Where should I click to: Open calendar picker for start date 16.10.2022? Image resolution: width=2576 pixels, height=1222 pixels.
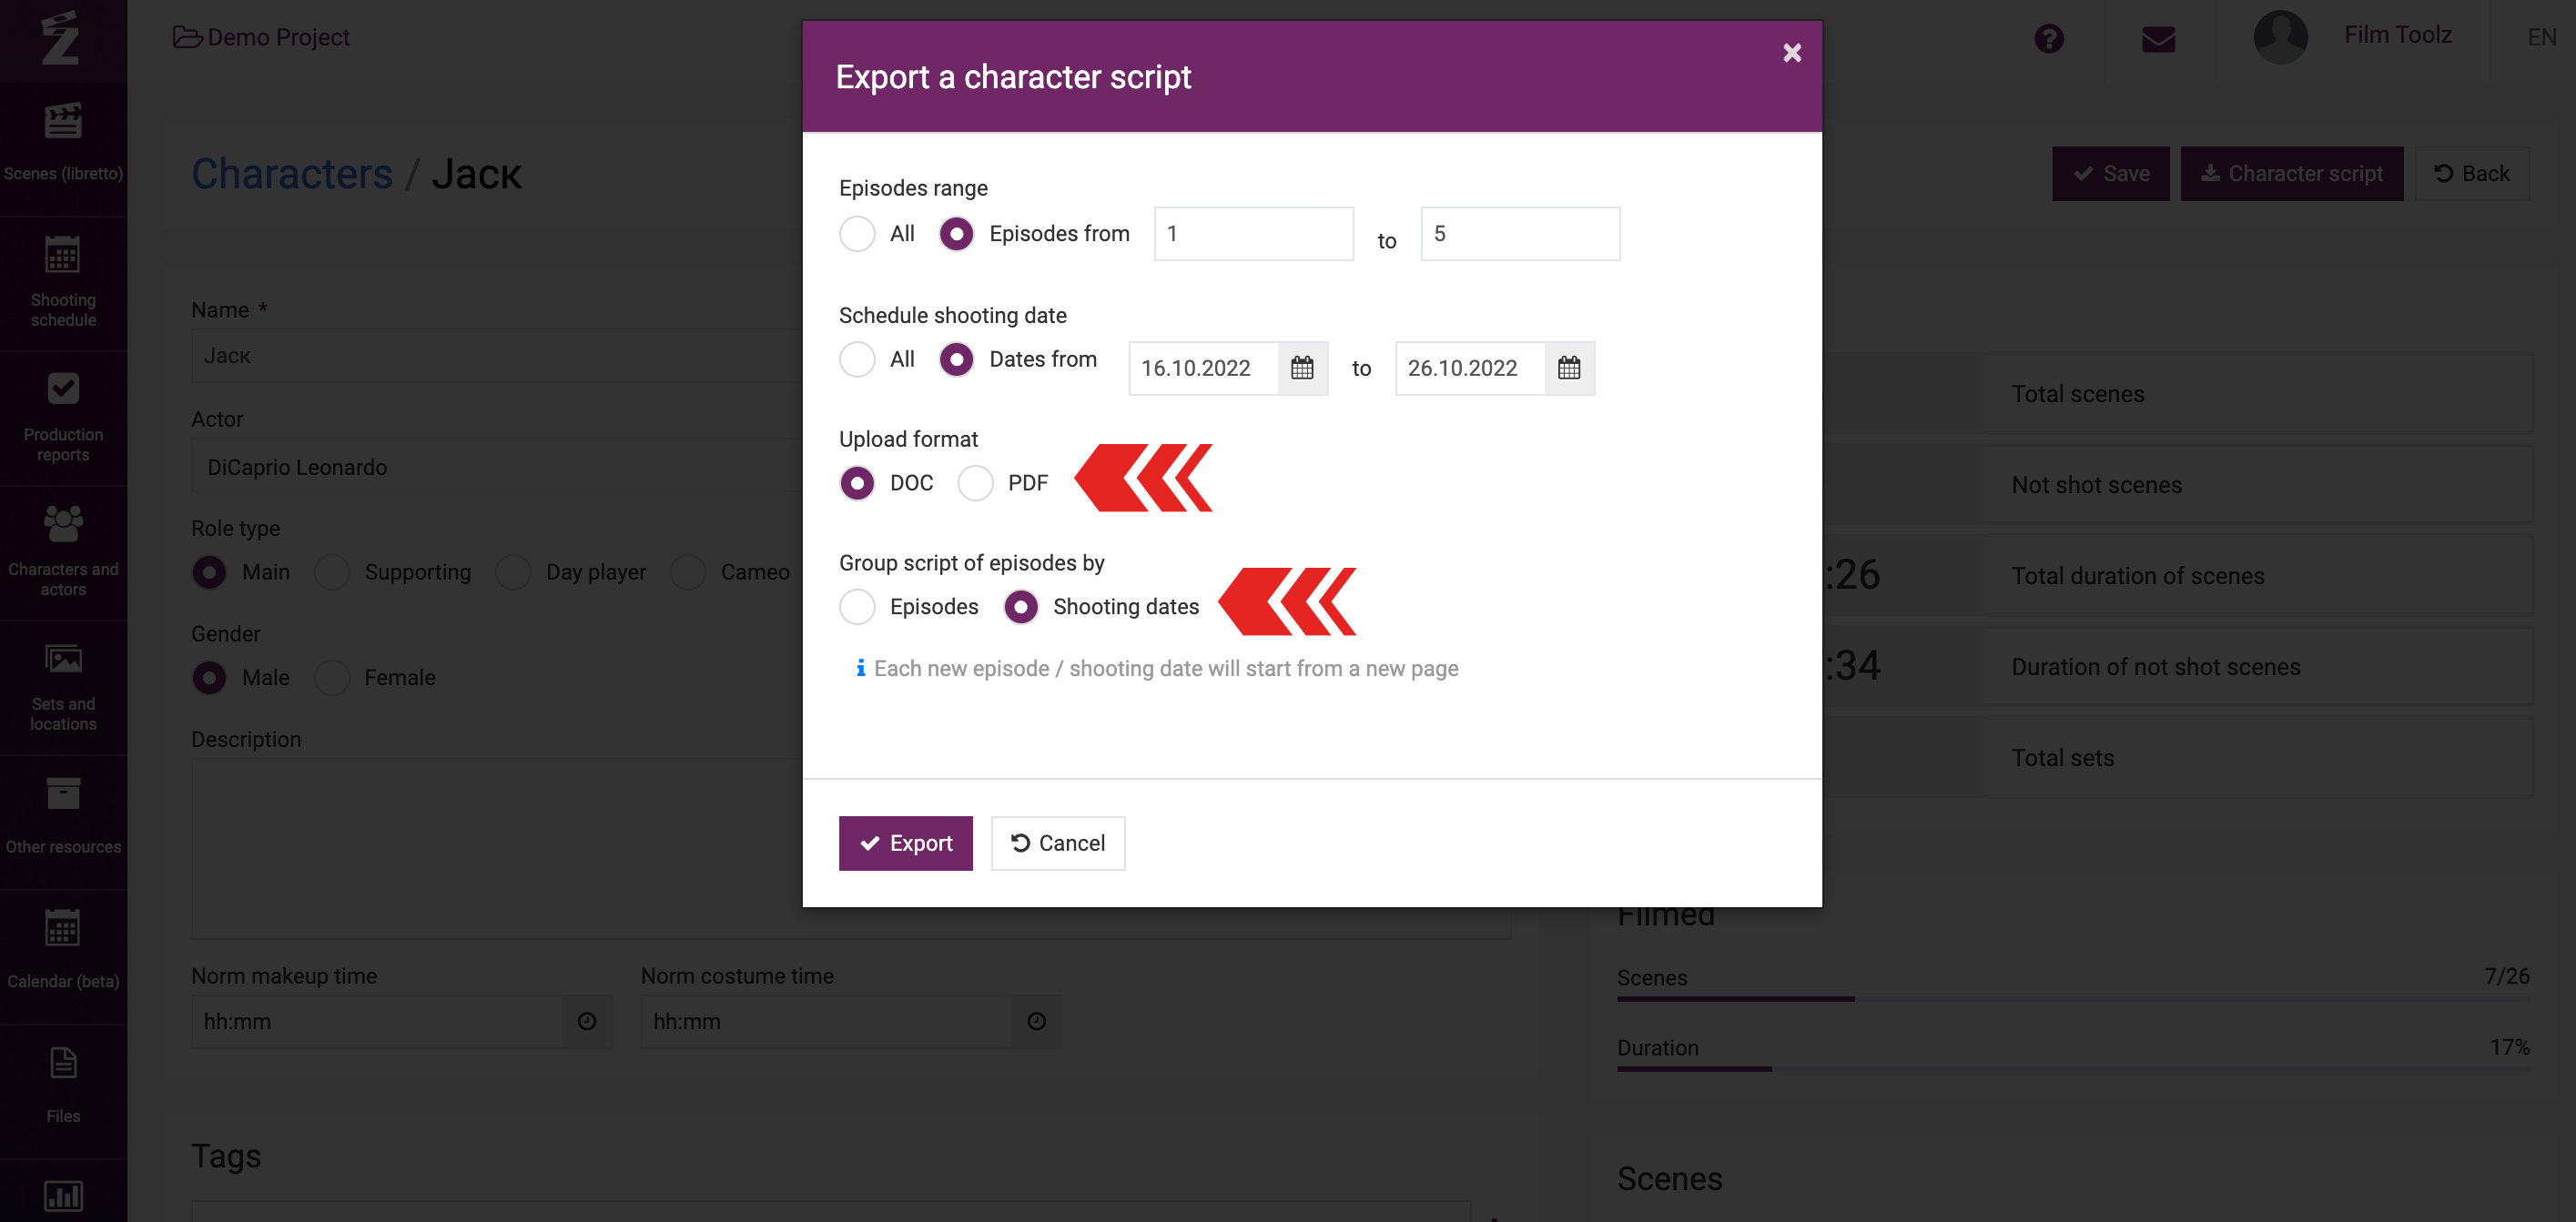[1302, 368]
